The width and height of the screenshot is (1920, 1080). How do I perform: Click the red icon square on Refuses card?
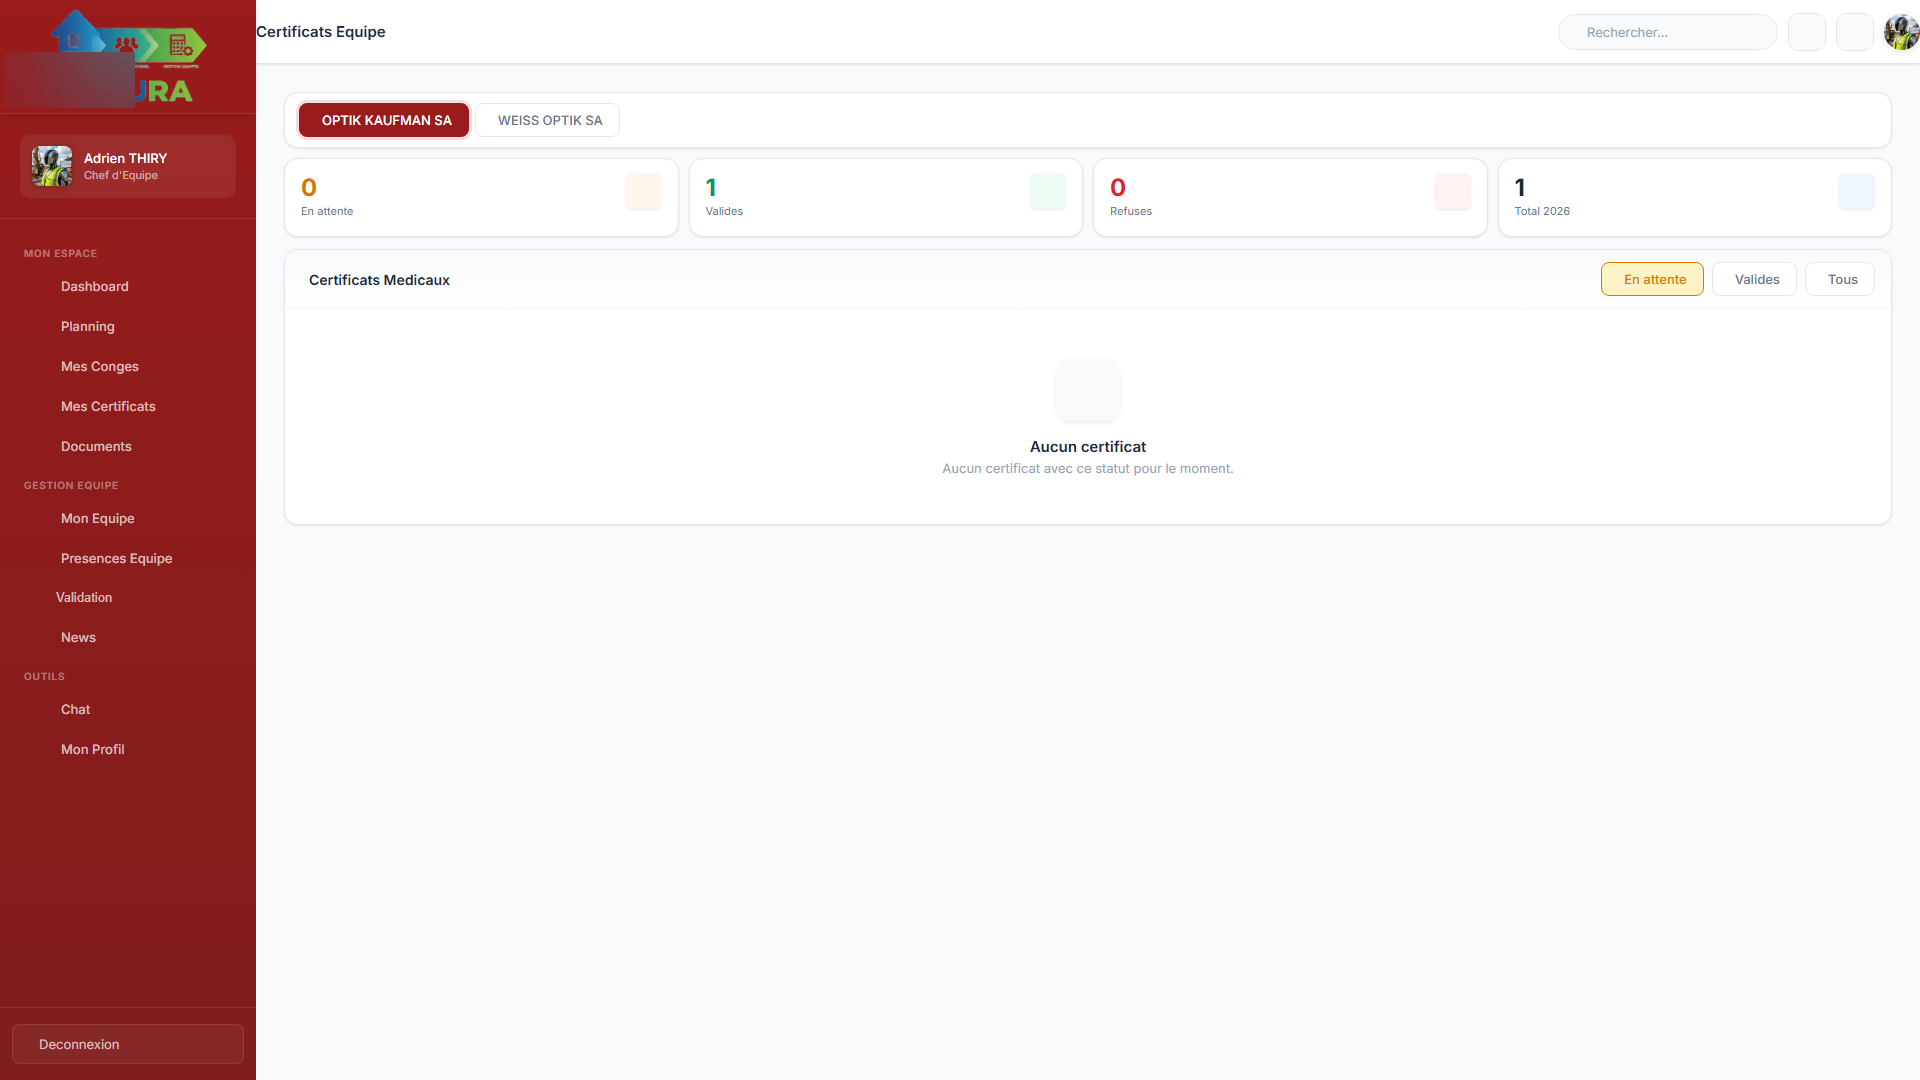coord(1452,191)
